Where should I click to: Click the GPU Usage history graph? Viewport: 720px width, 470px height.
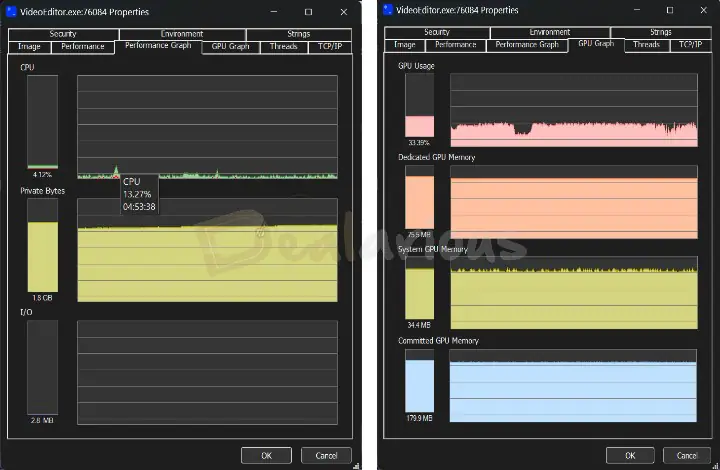(x=574, y=110)
